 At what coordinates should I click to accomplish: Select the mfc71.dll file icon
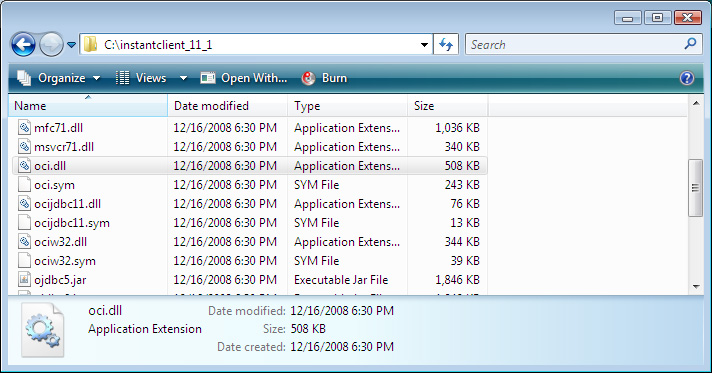point(24,128)
